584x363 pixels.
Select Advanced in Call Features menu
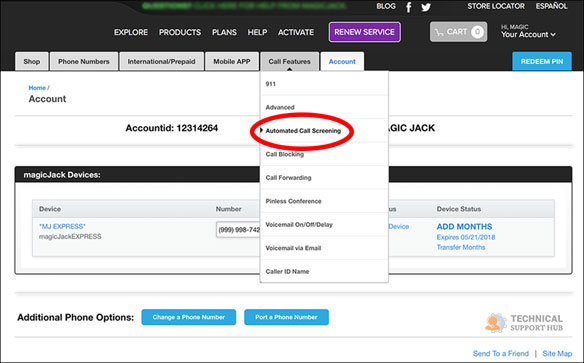pyautogui.click(x=324, y=107)
